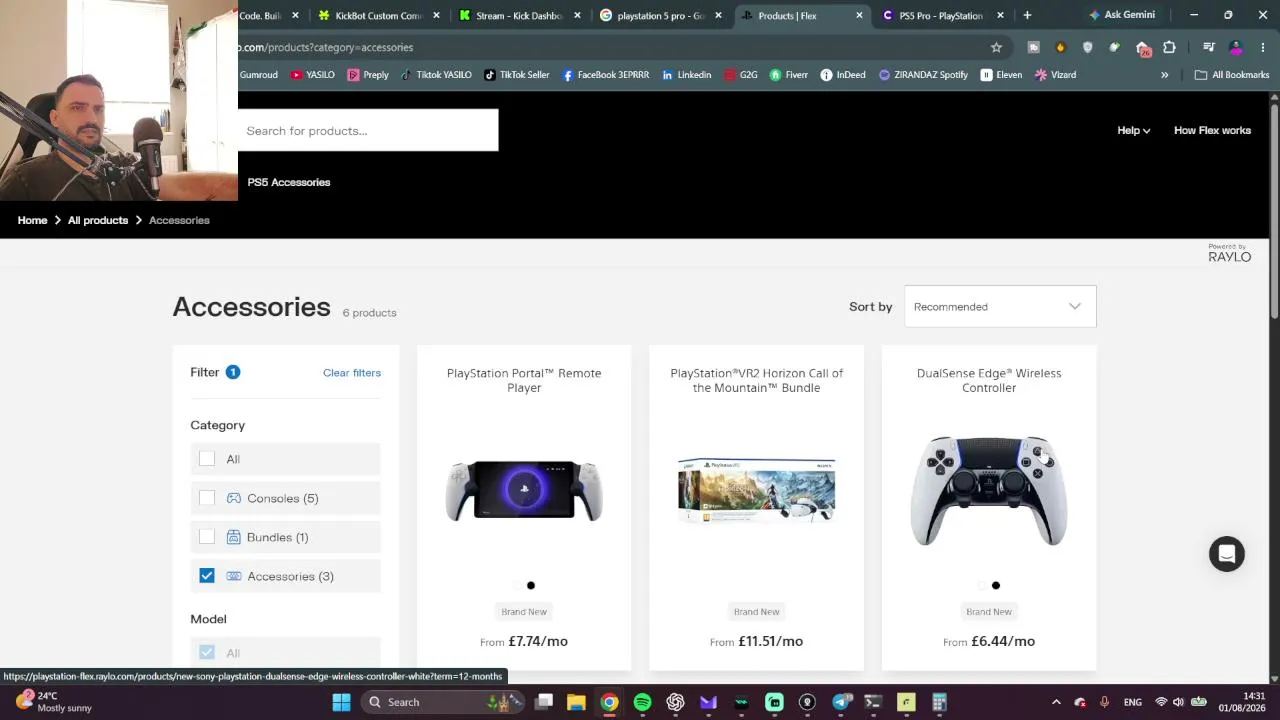Open the Chrome three-dot menu

click(1263, 47)
